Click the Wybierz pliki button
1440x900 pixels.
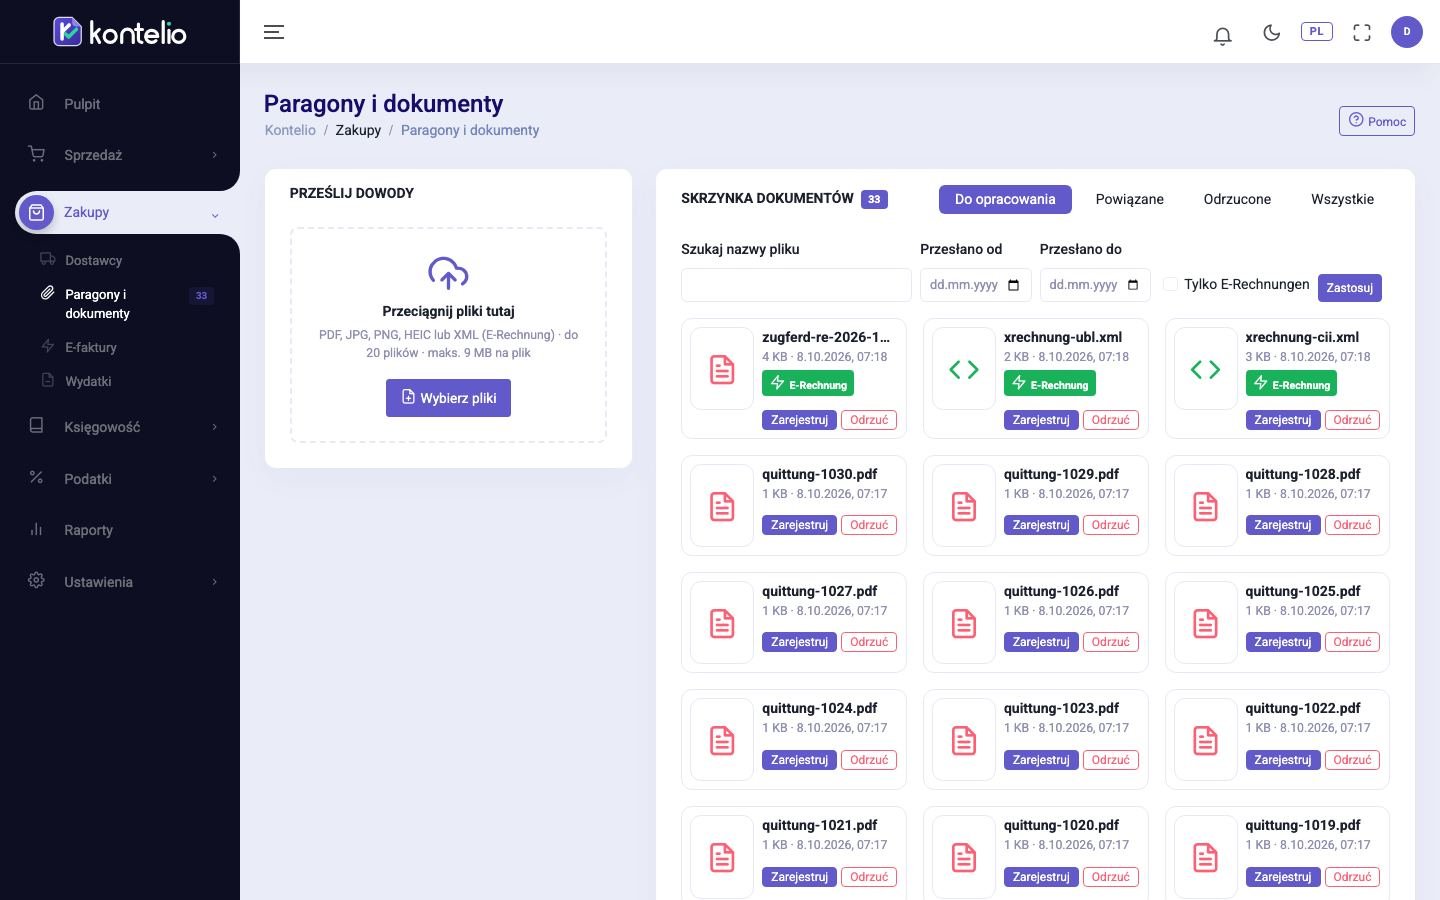coord(448,398)
